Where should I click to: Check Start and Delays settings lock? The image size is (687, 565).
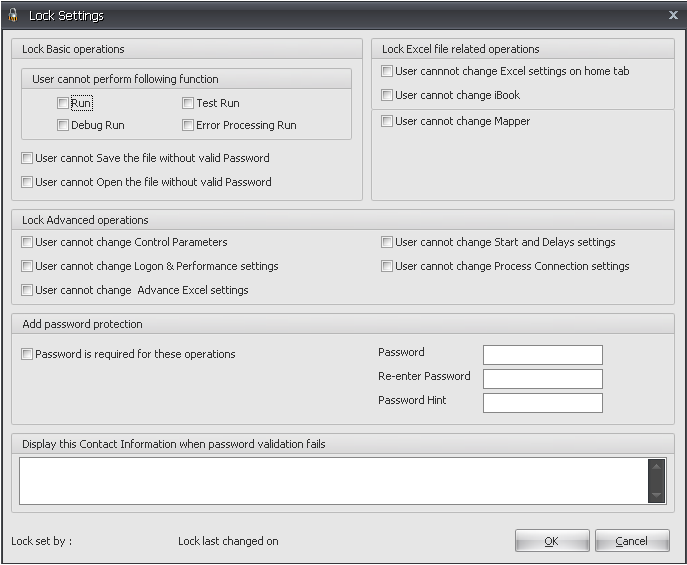click(x=387, y=242)
